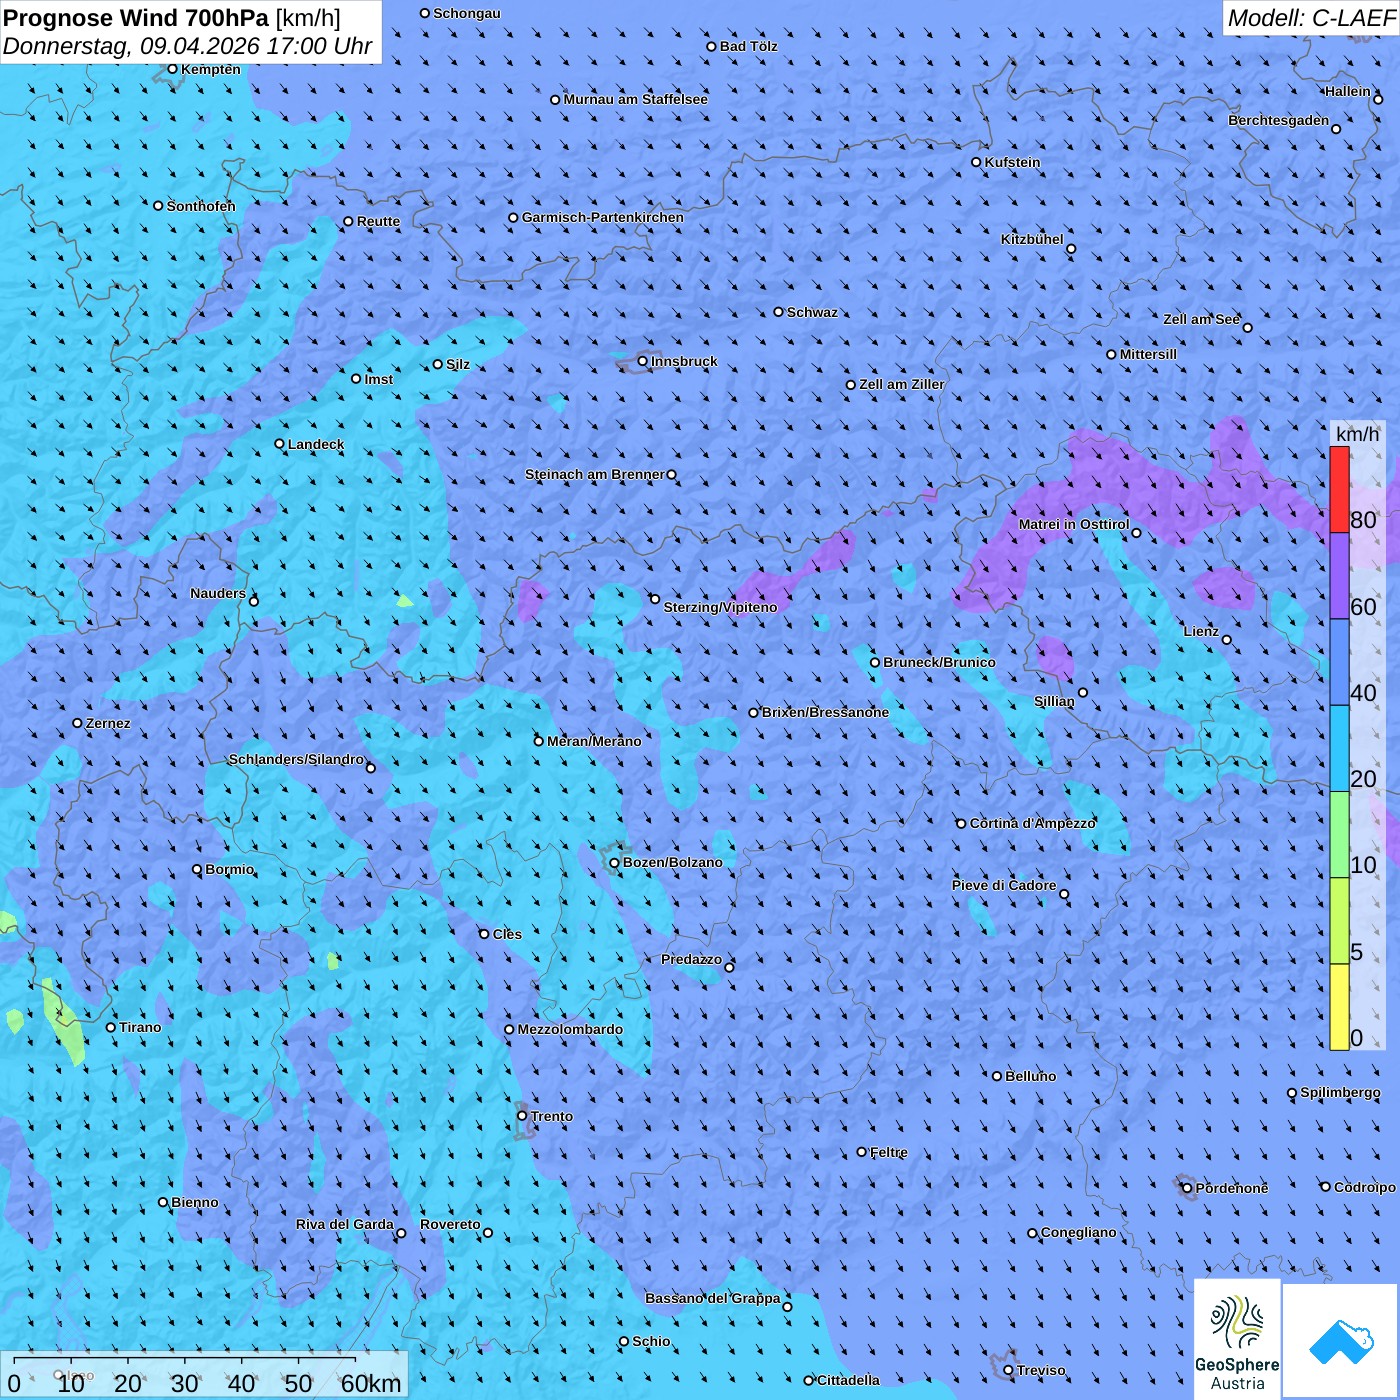
Task: Click the Kufstein city label
Action: coord(1012,162)
